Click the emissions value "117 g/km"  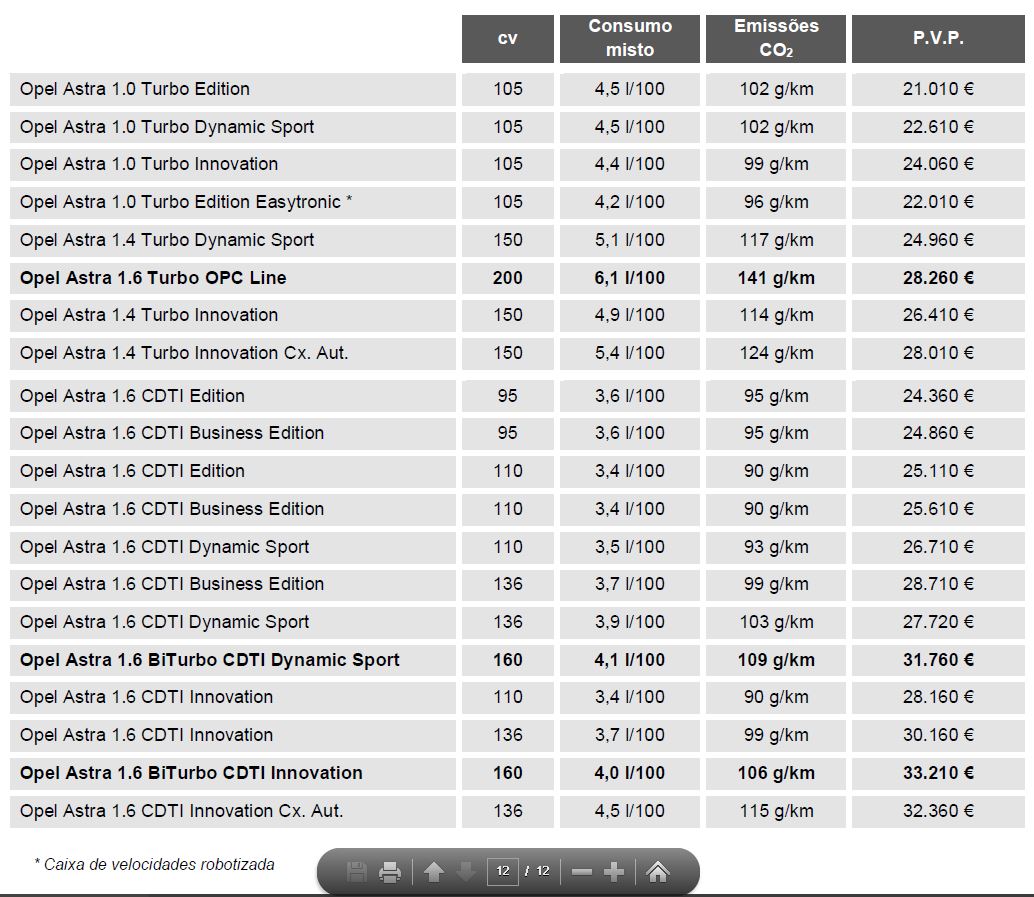click(x=776, y=240)
